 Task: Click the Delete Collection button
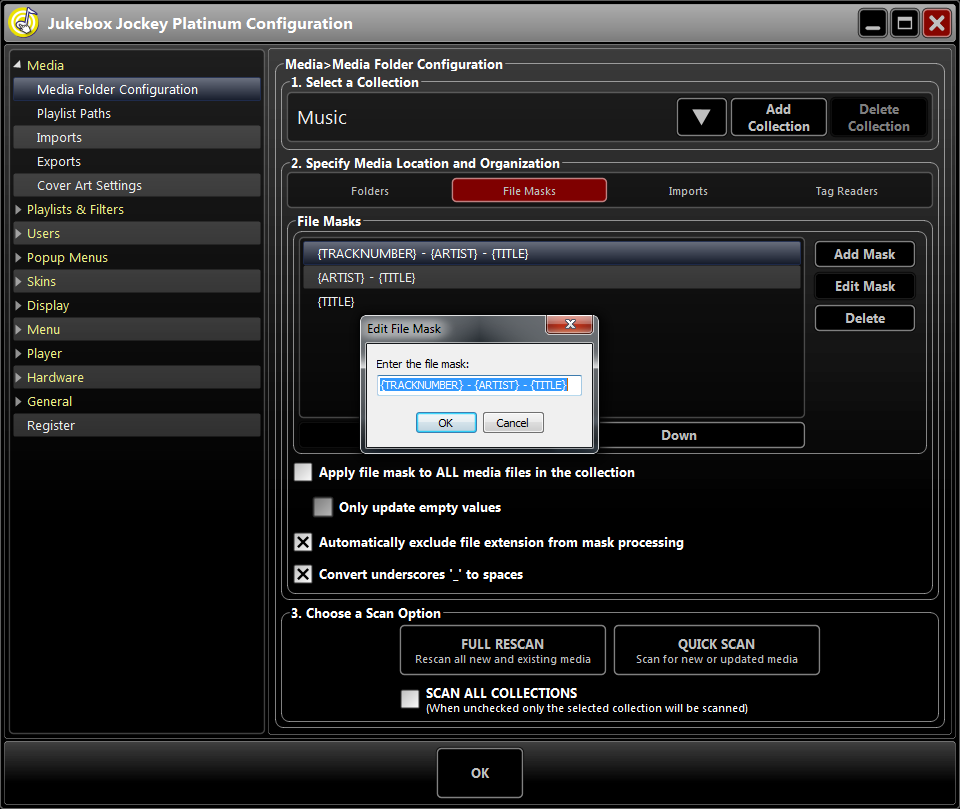pos(879,117)
